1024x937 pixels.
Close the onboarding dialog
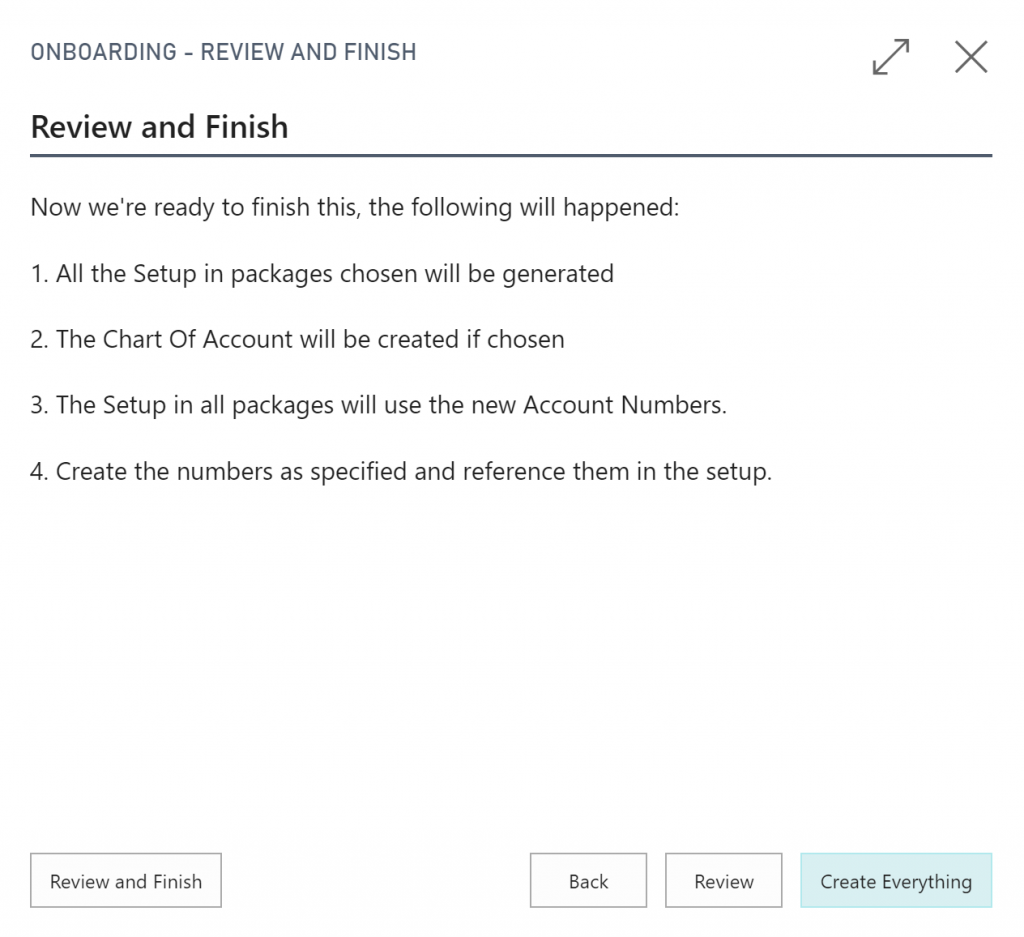click(971, 57)
